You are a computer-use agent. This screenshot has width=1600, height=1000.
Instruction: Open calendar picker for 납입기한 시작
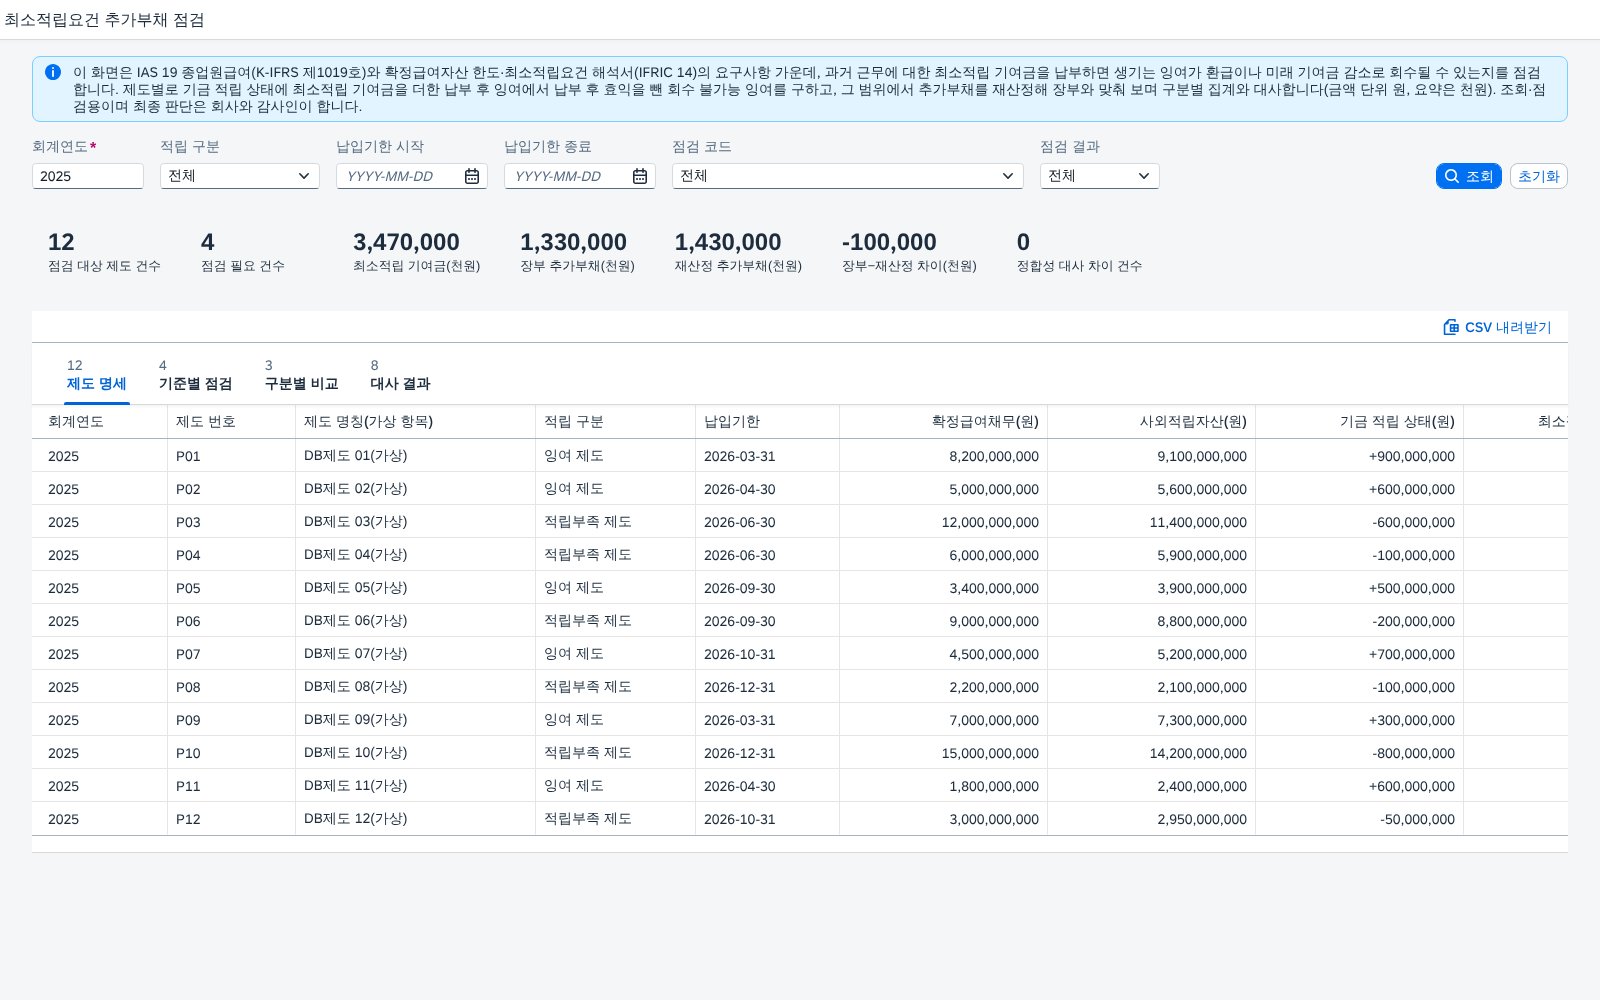tap(472, 176)
